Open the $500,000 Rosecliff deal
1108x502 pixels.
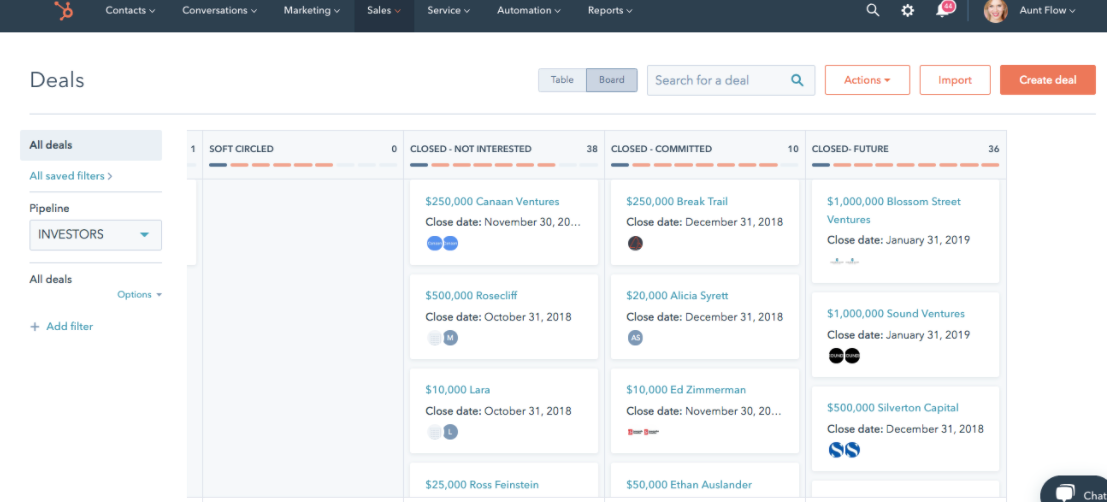pos(471,296)
